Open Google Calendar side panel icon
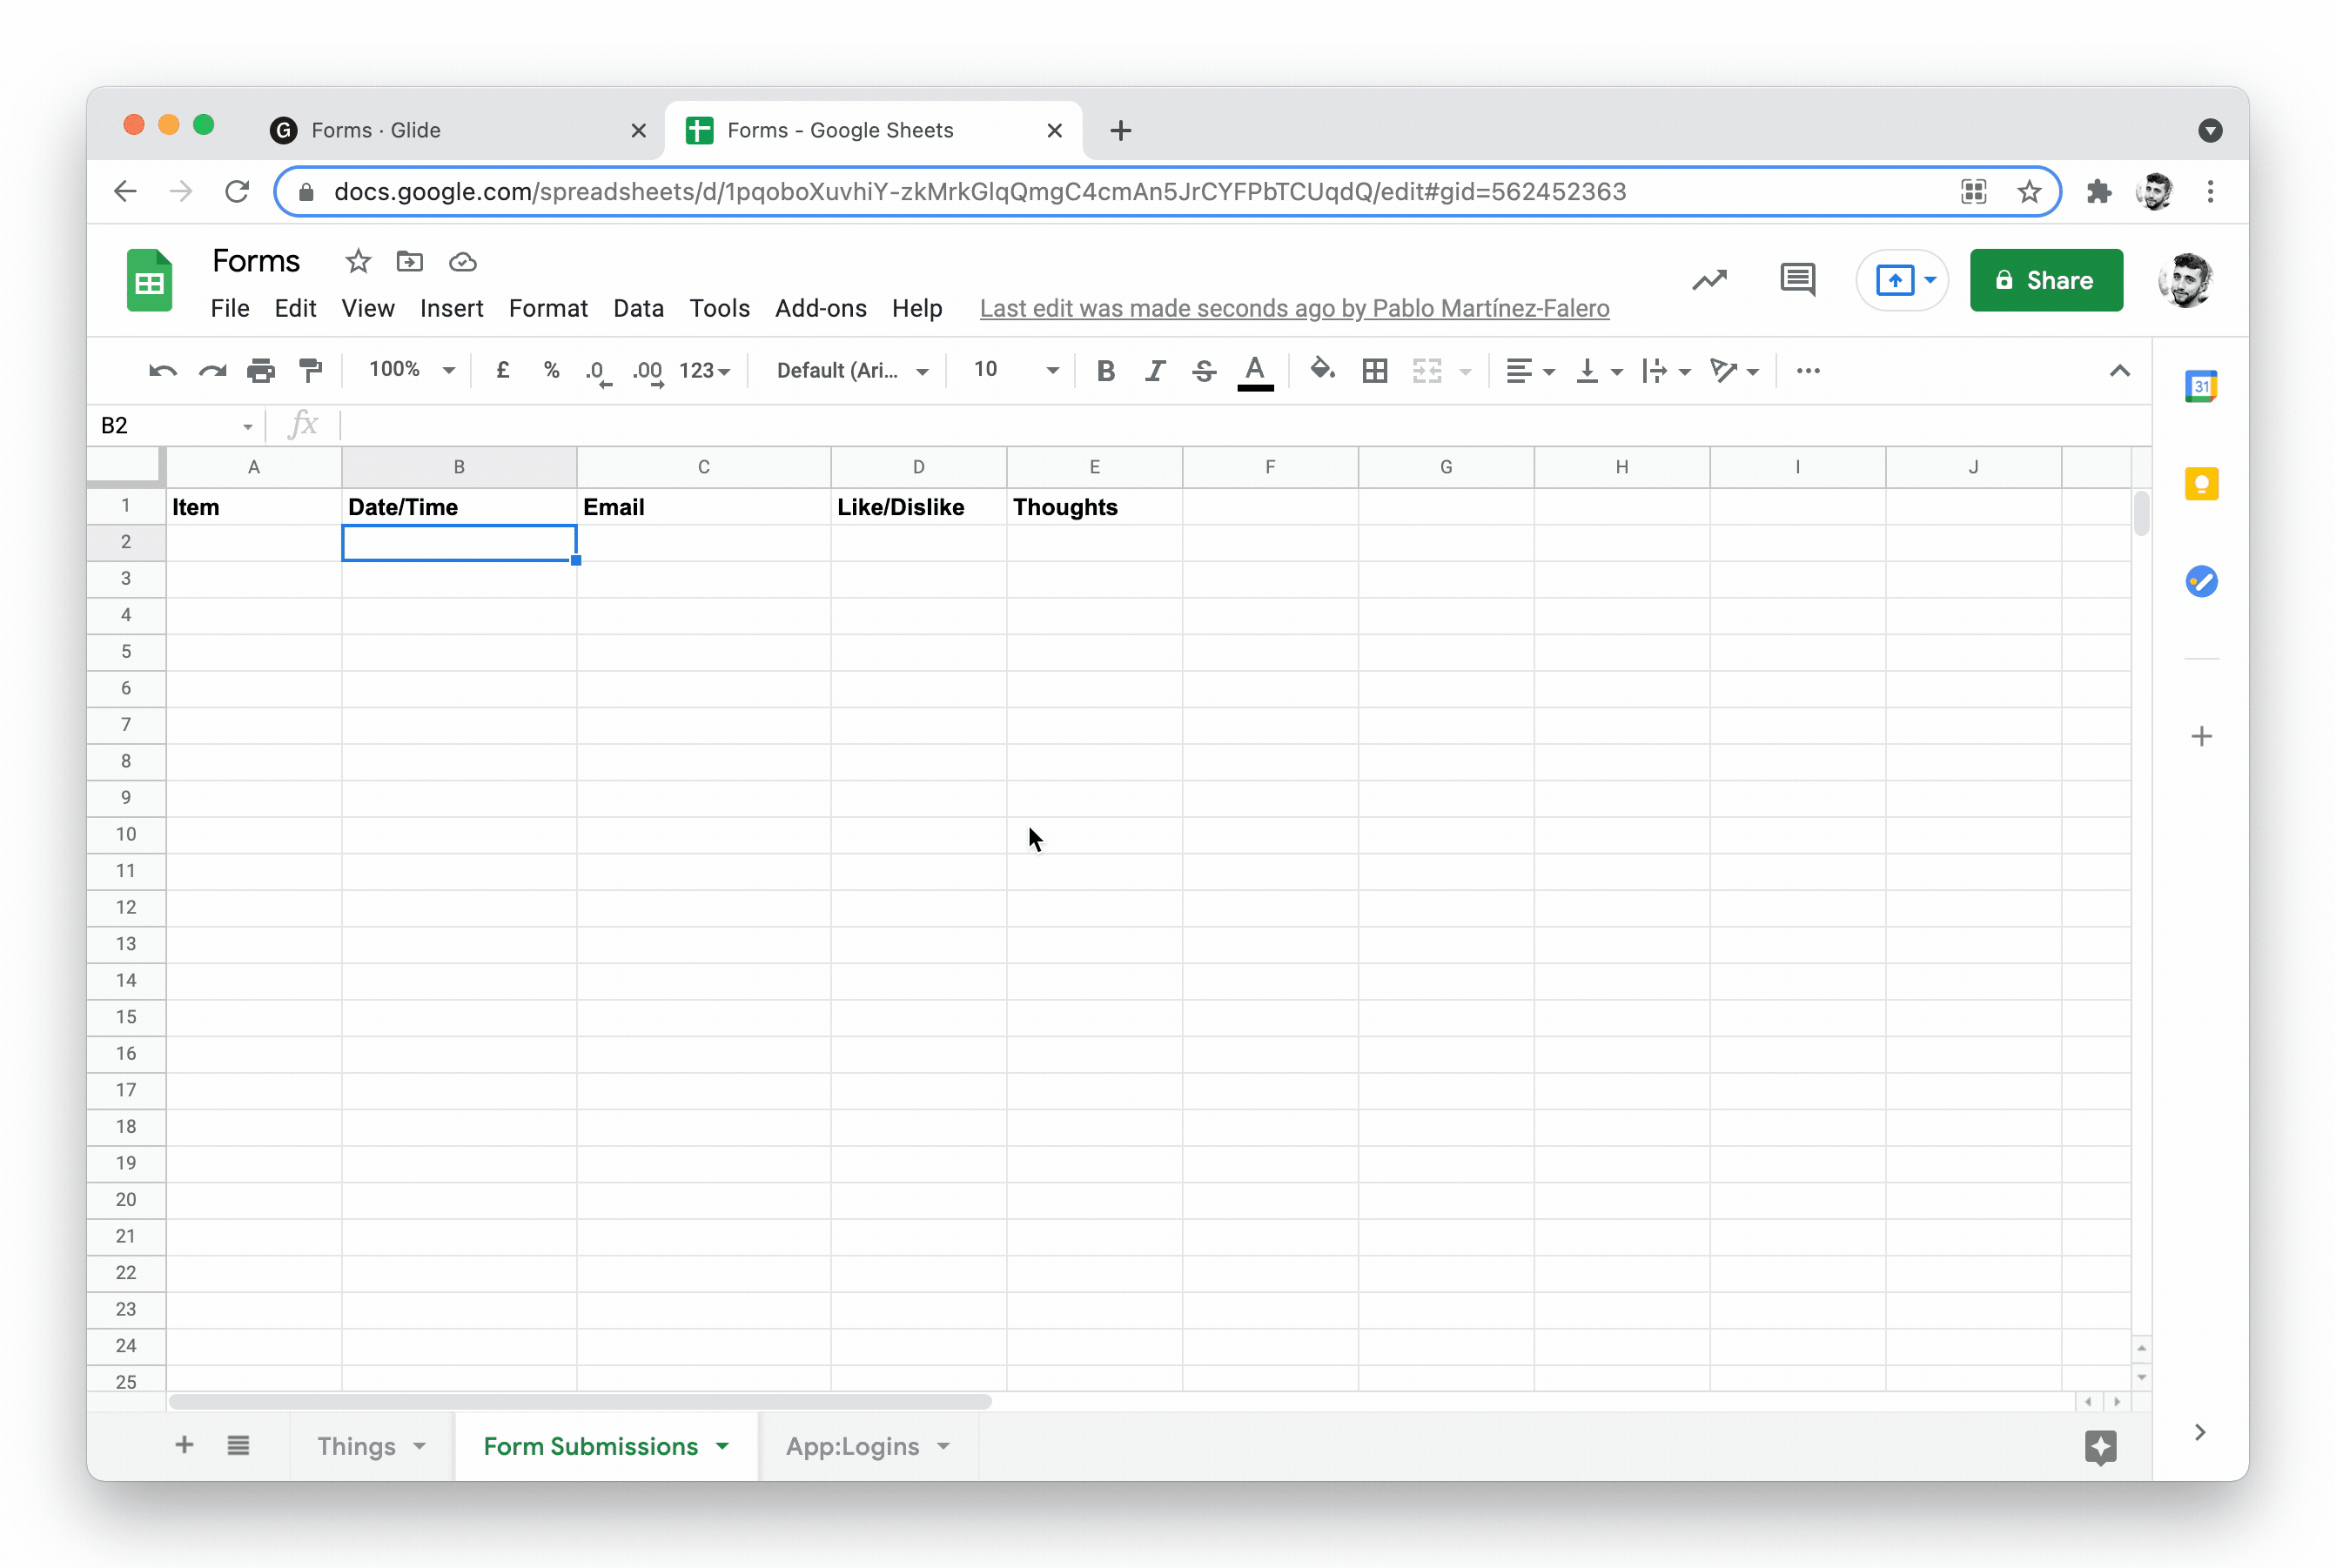The width and height of the screenshot is (2336, 1568). click(2200, 387)
